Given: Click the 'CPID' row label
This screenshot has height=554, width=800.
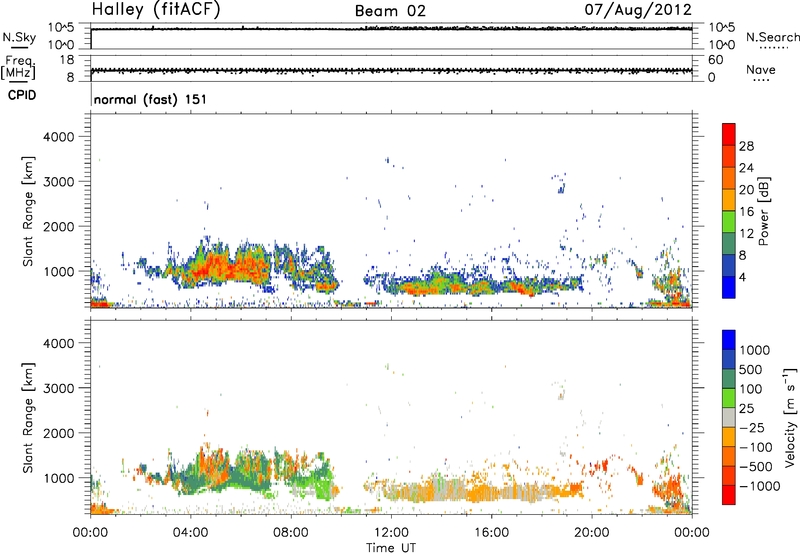Looking at the screenshot, I should tap(22, 95).
